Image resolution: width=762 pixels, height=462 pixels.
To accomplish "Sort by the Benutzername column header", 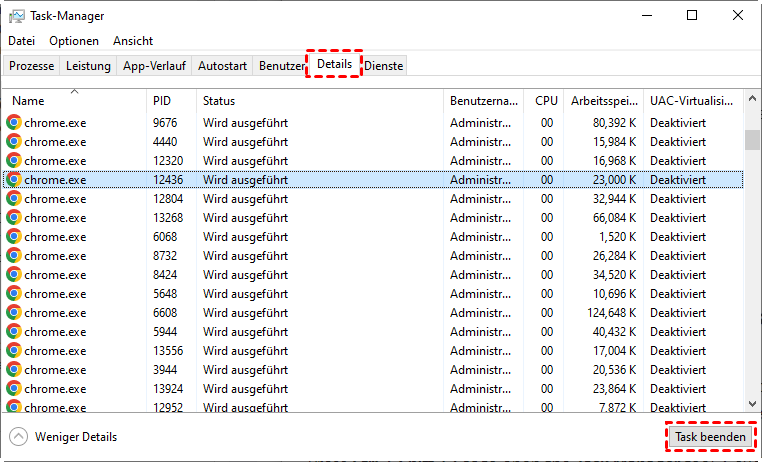I will (484, 101).
